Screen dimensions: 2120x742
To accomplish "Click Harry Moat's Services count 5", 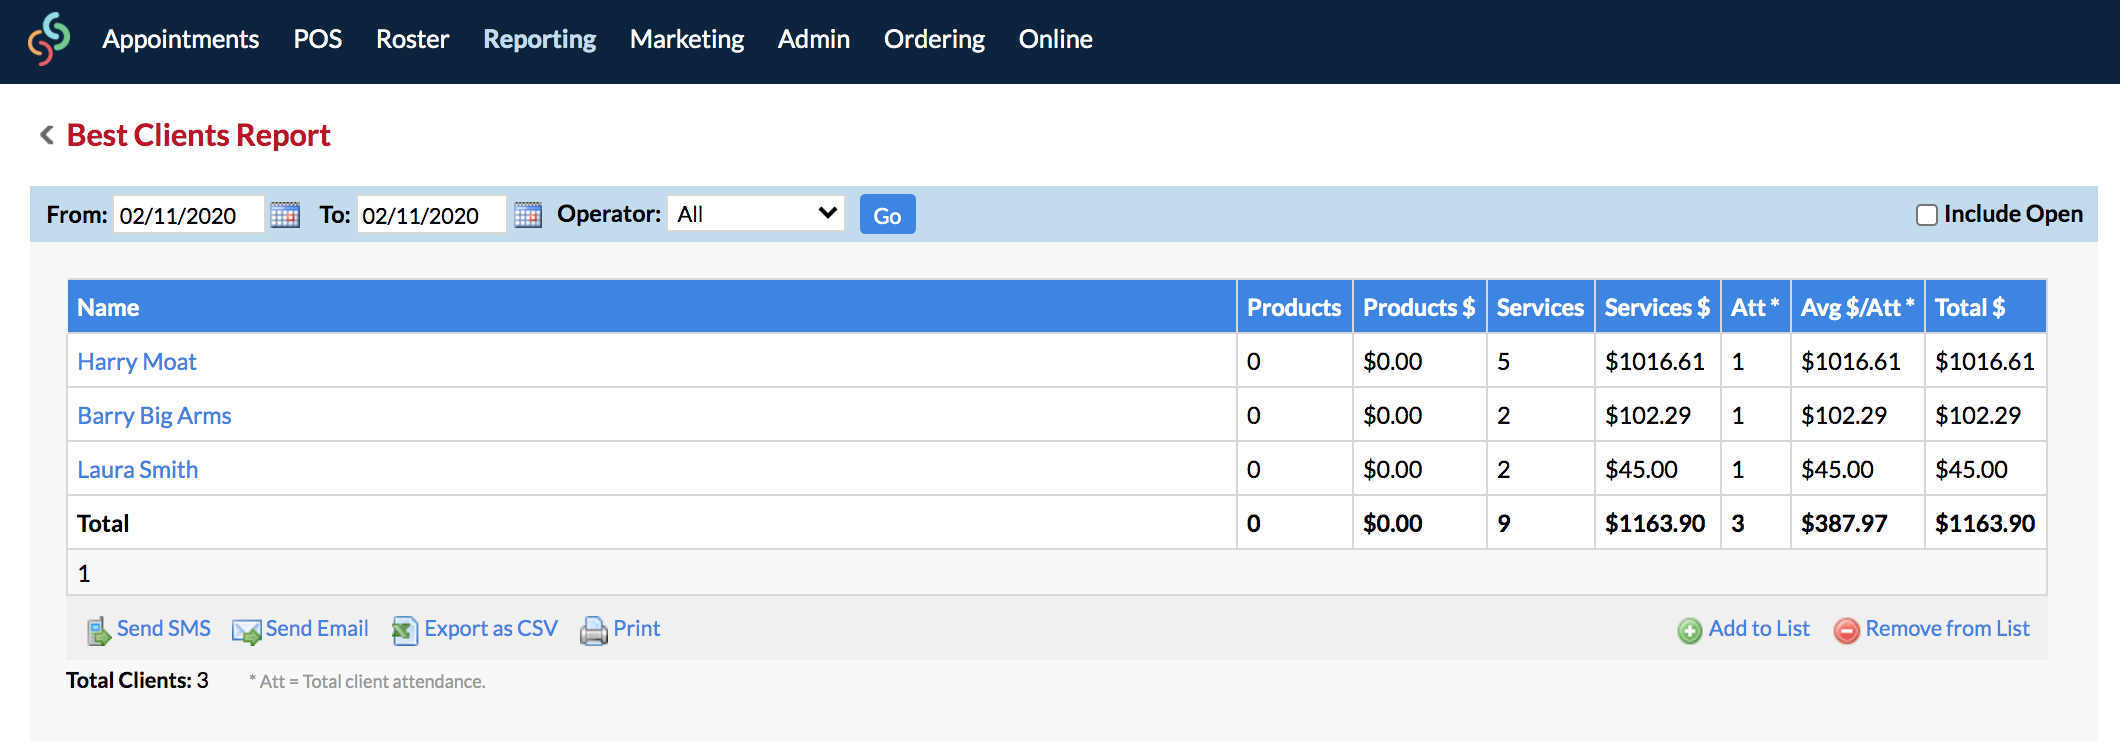I will tap(1503, 361).
